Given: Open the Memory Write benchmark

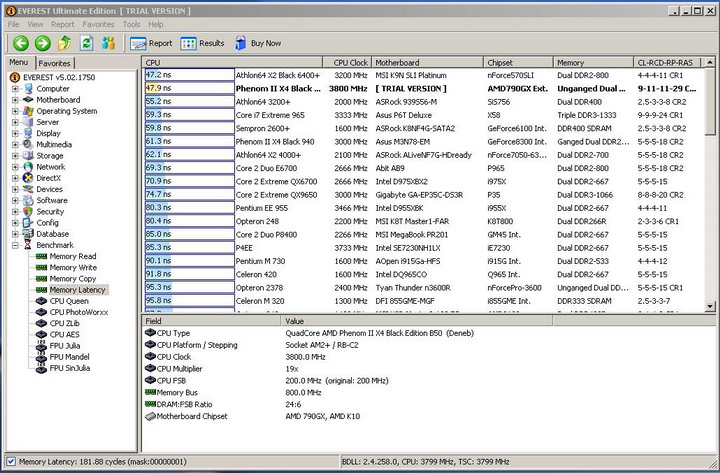Looking at the screenshot, I should pos(66,267).
